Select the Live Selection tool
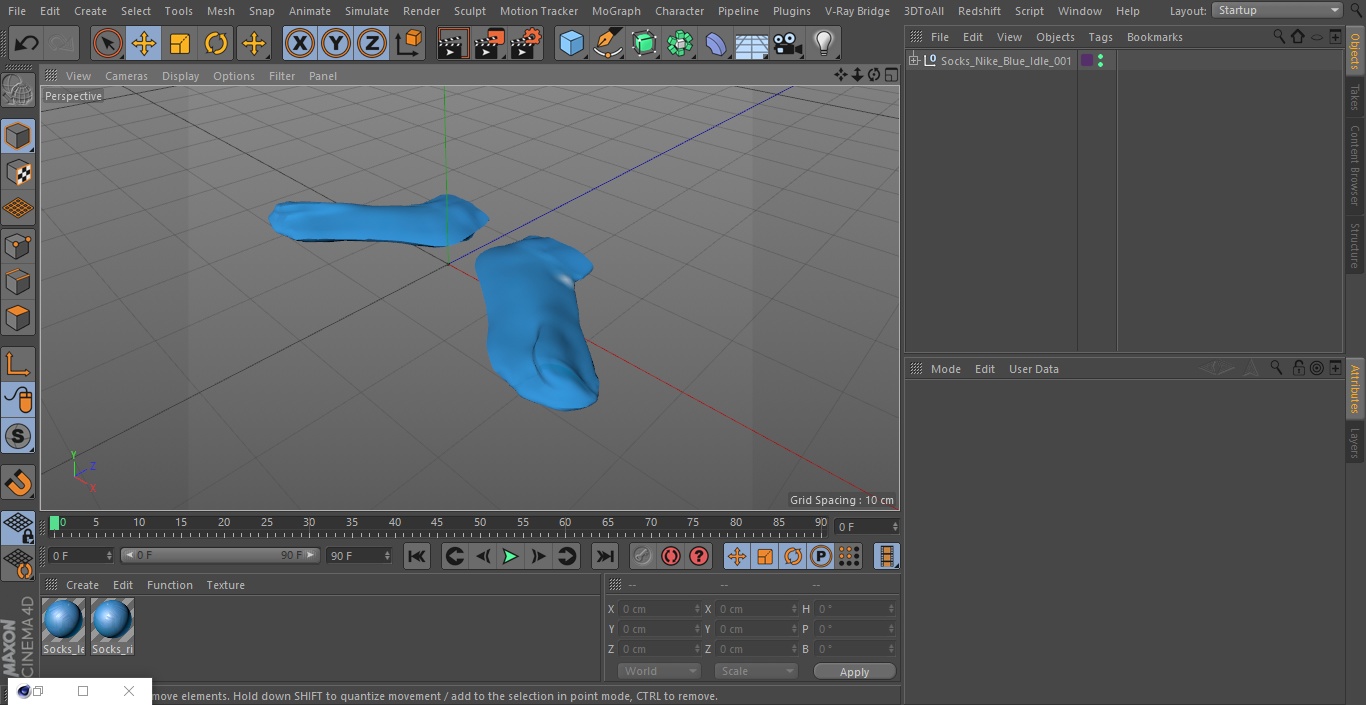Screen dimensions: 1366x705 (x=108, y=43)
